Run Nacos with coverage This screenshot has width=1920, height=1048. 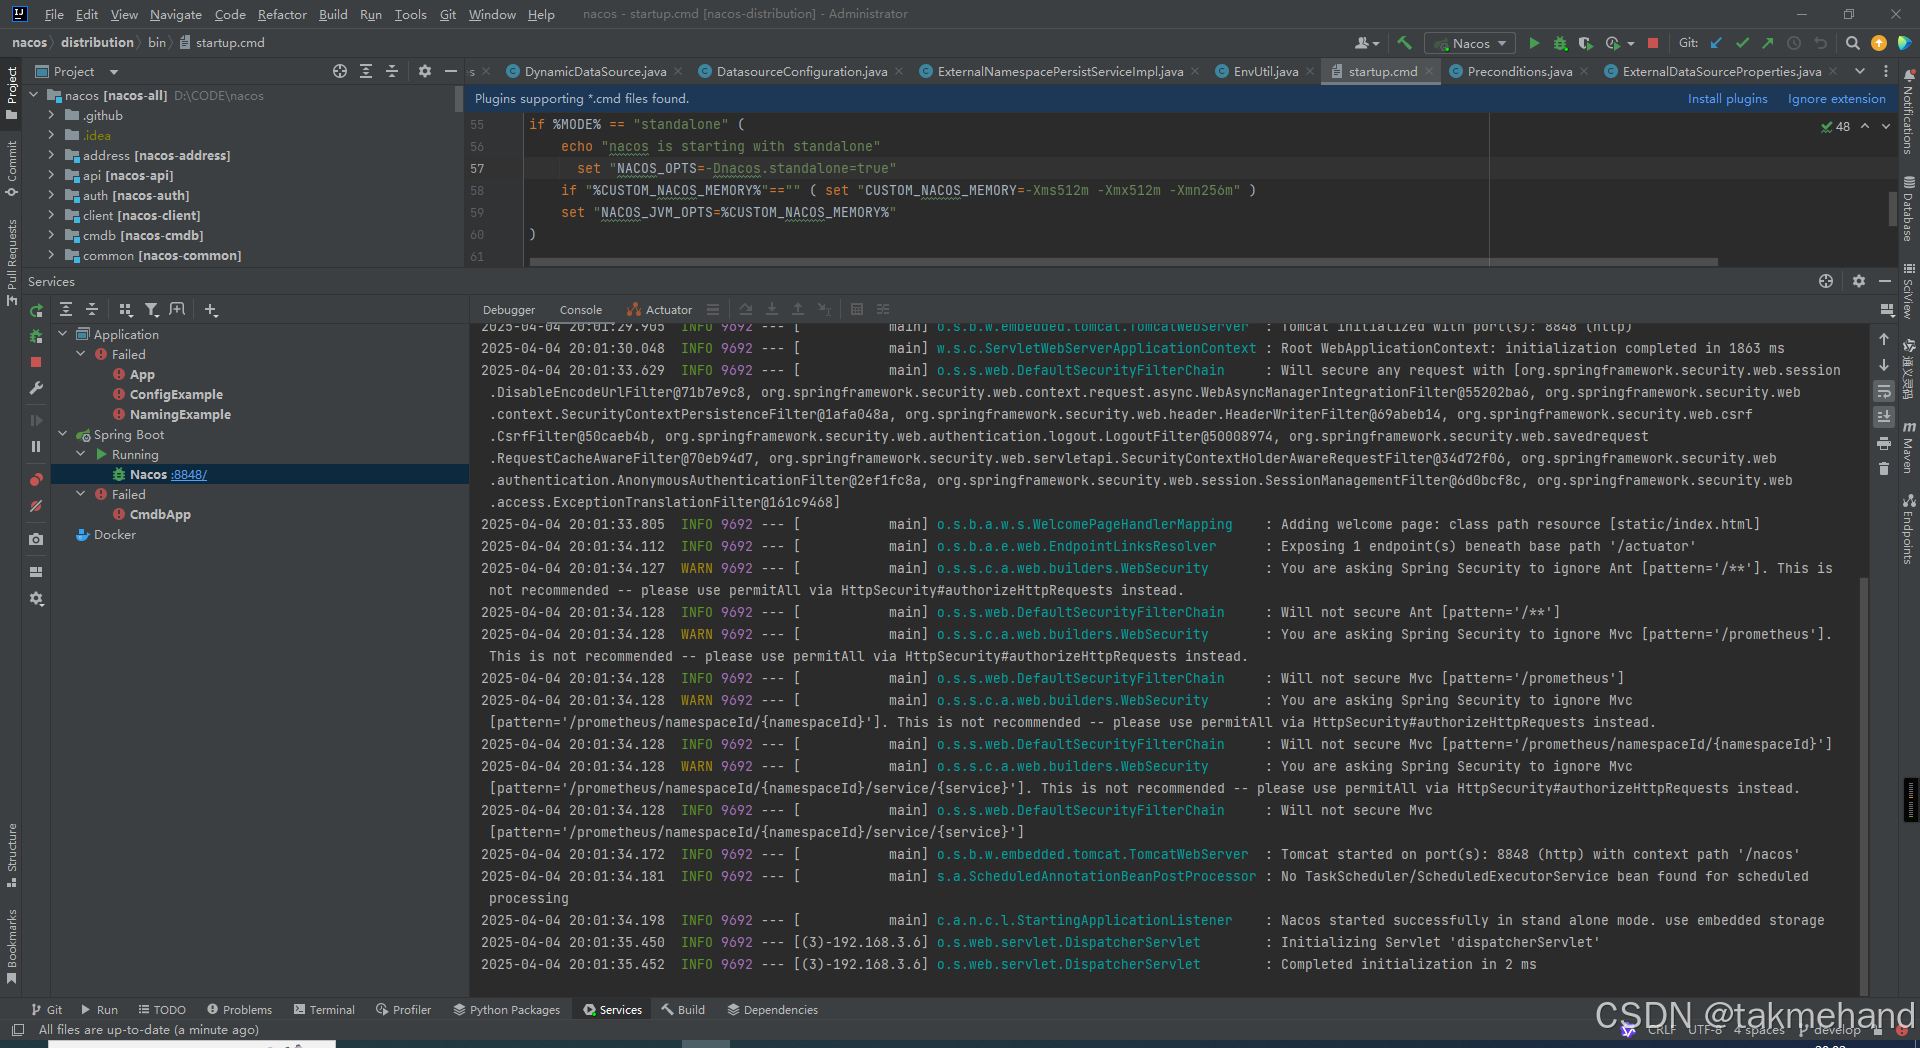pos(1585,43)
